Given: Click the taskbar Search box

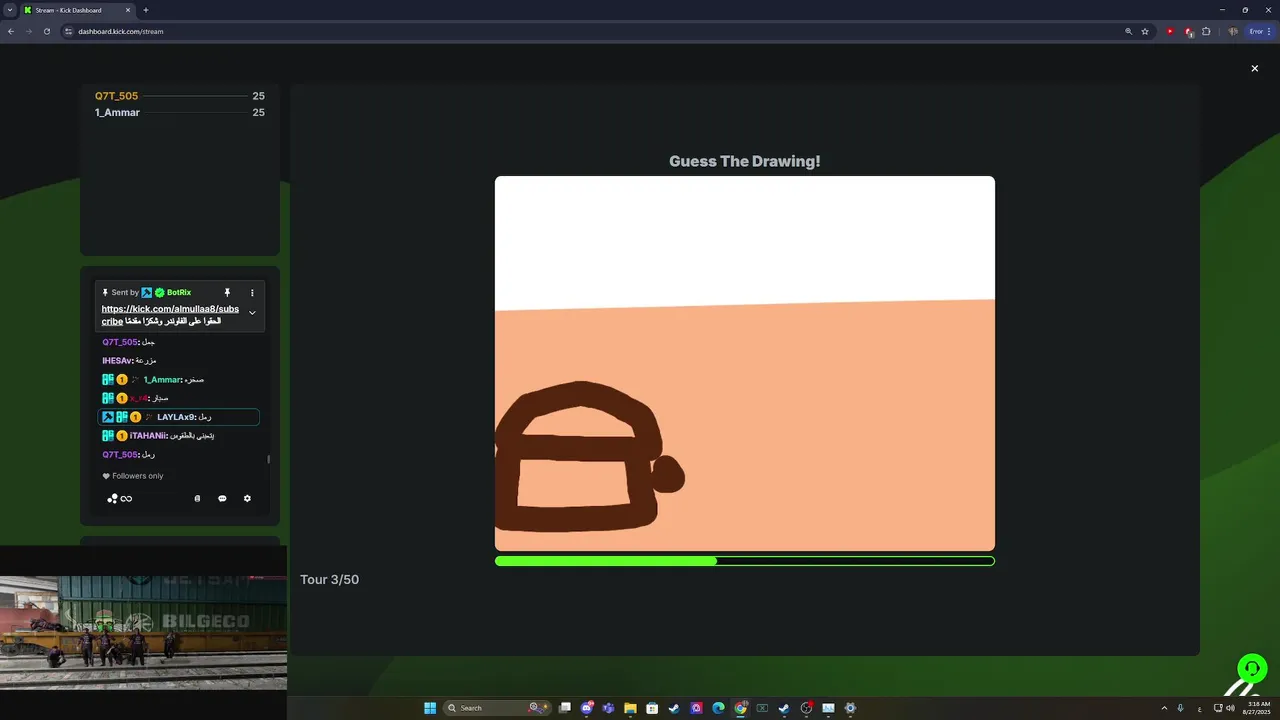Looking at the screenshot, I should click(497, 708).
